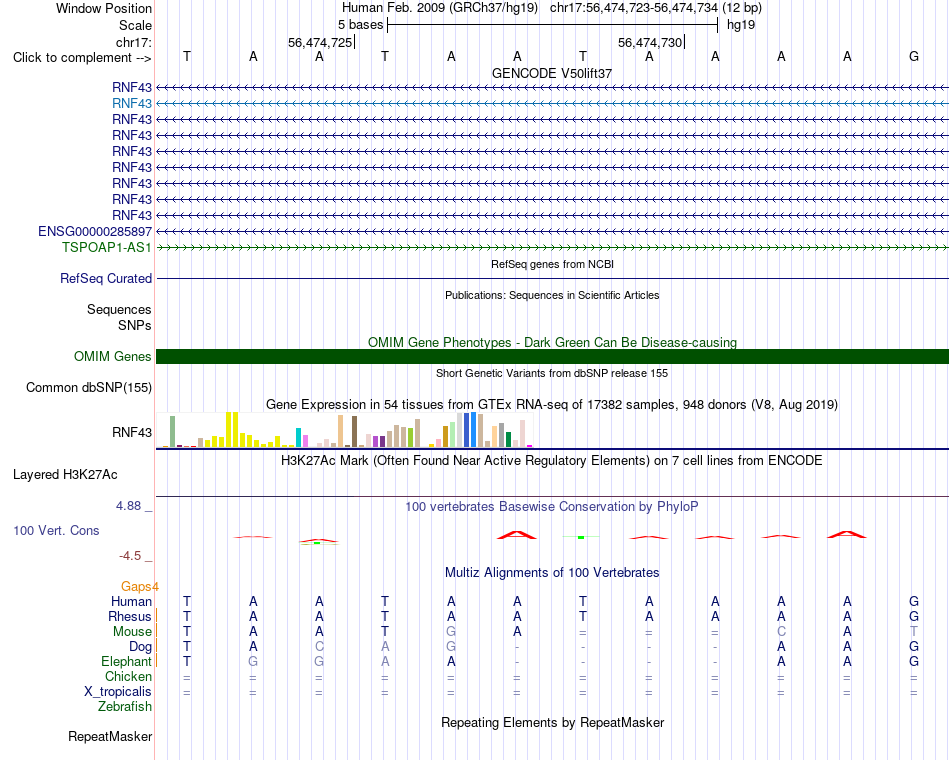This screenshot has height=760, width=950.
Task: Click the green PhyloP marker under base T
Action: coord(580,537)
